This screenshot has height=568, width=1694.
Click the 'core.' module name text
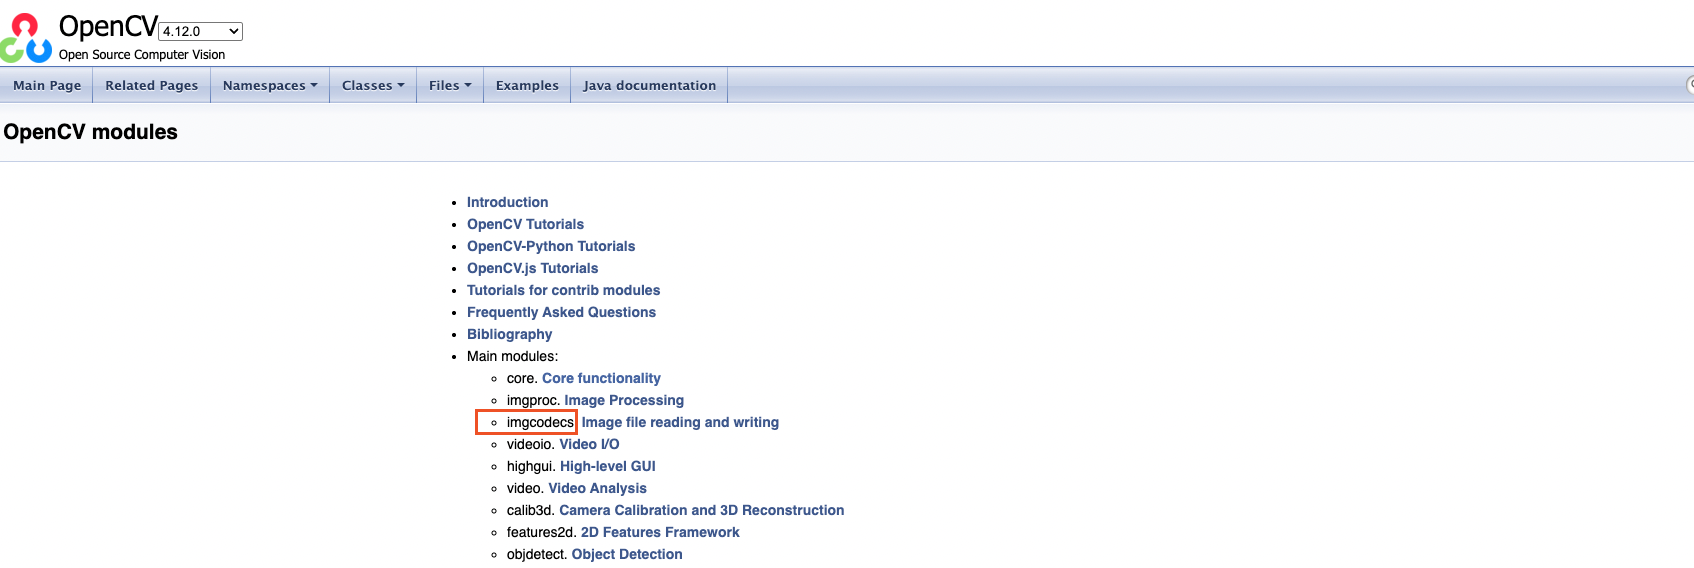[x=522, y=378]
